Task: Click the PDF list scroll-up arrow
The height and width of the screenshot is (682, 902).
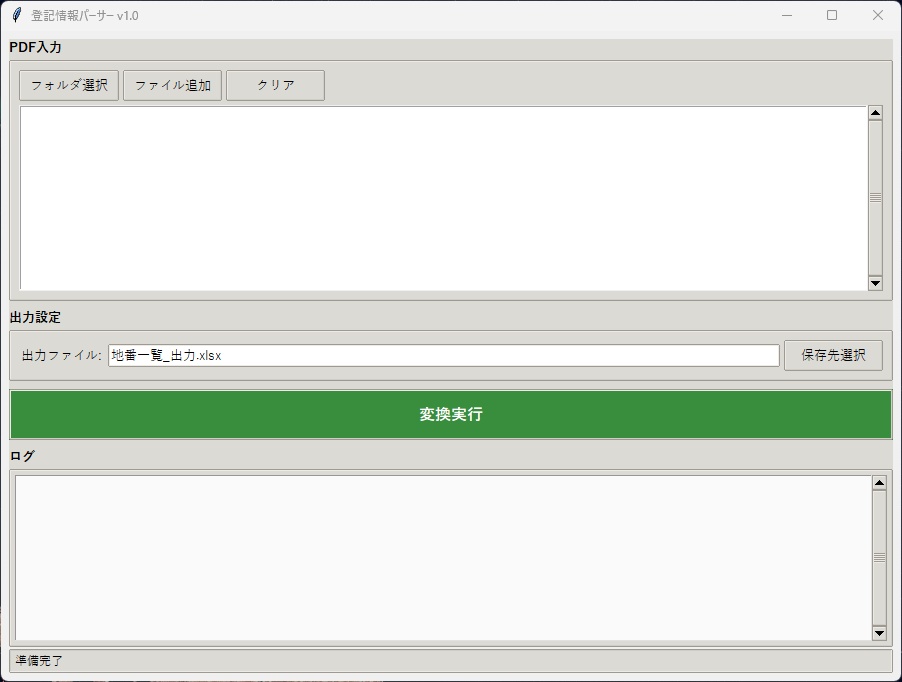Action: pyautogui.click(x=877, y=110)
